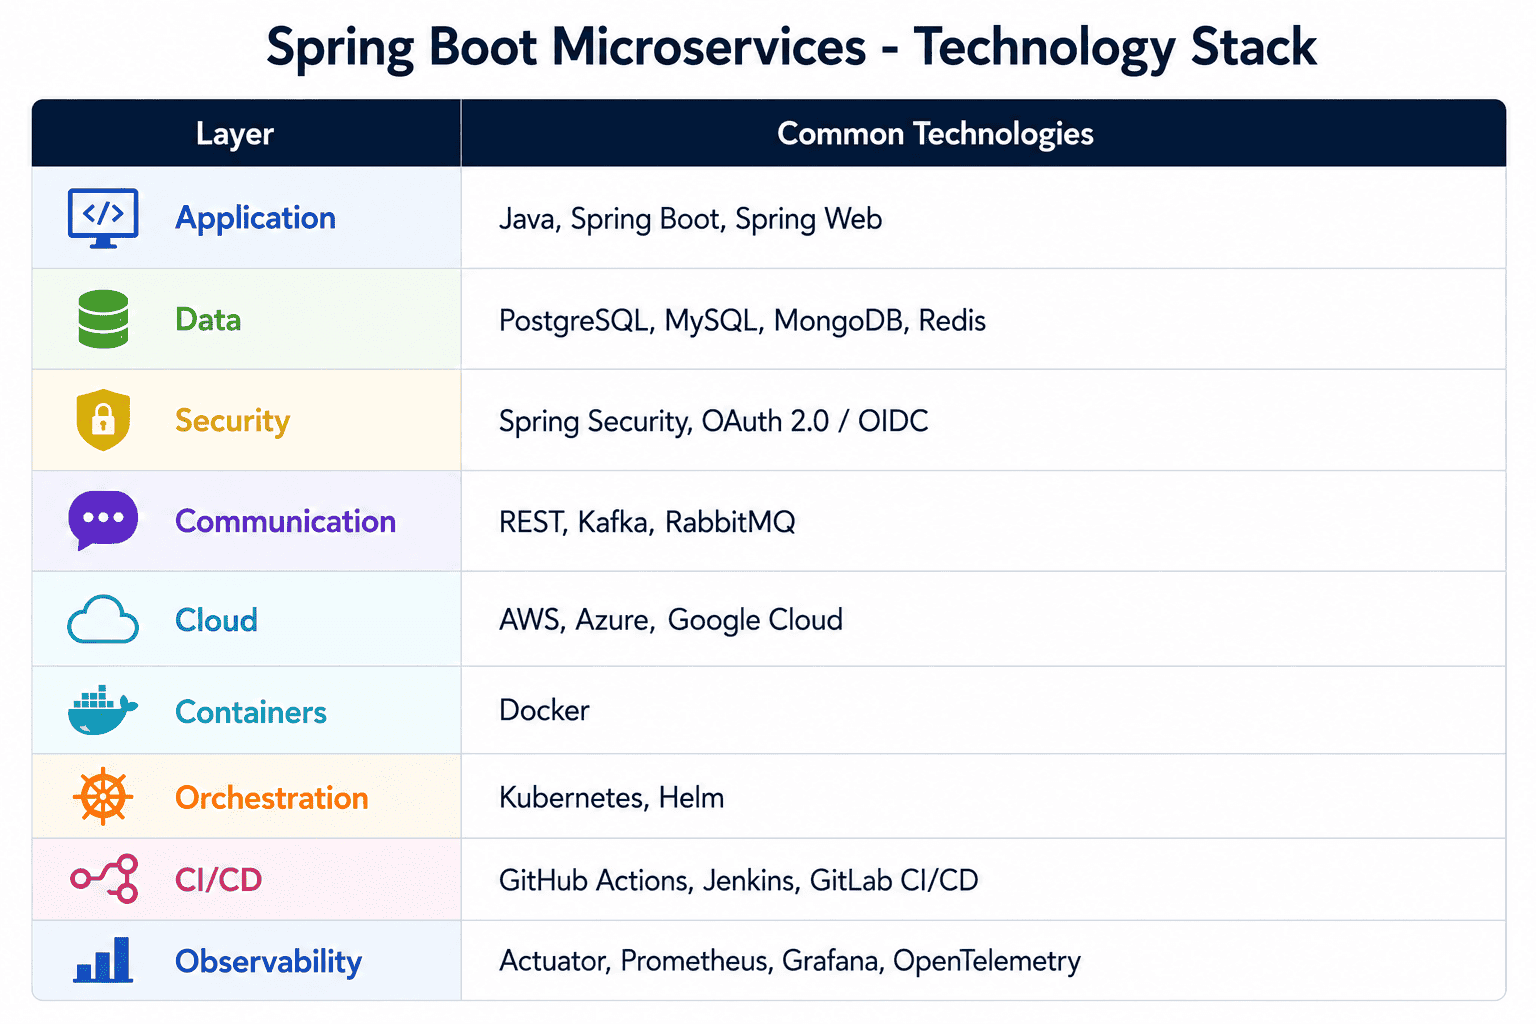Select the Security layer label
This screenshot has width=1536, height=1024.
232,421
